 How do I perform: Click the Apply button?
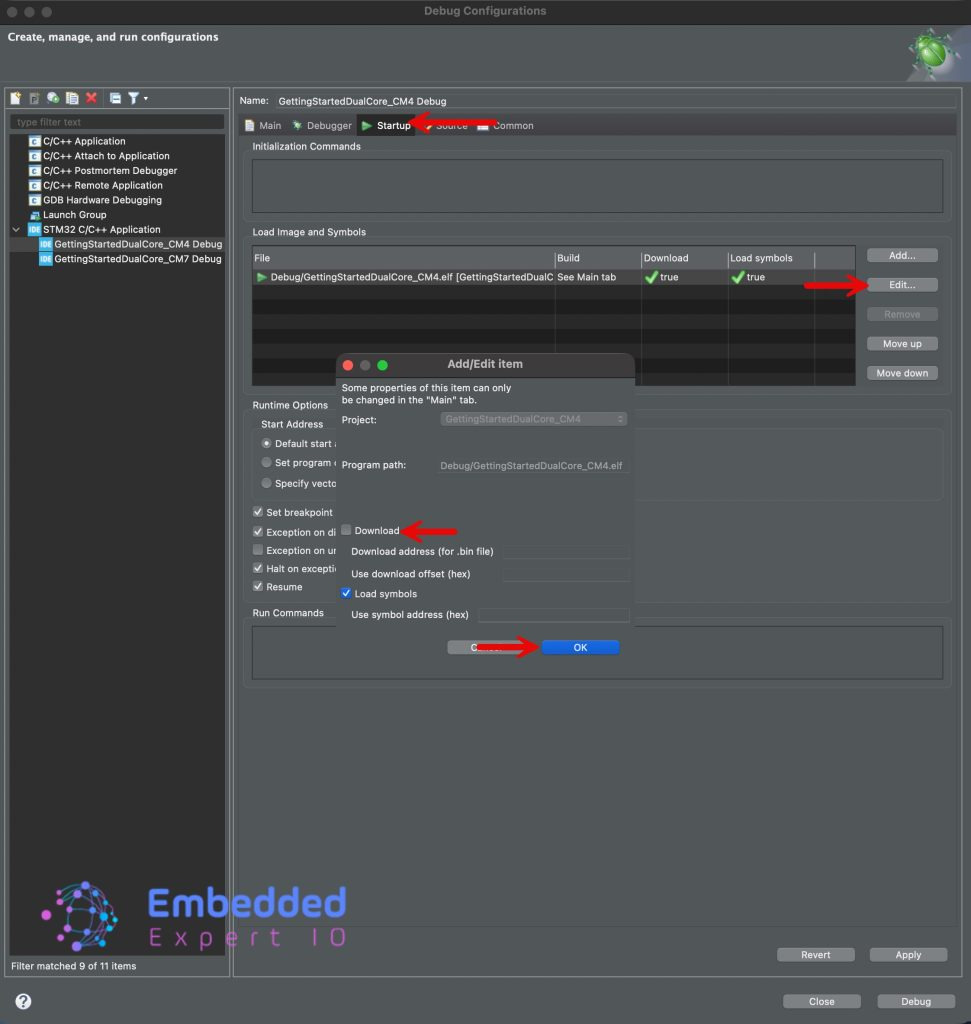point(908,955)
